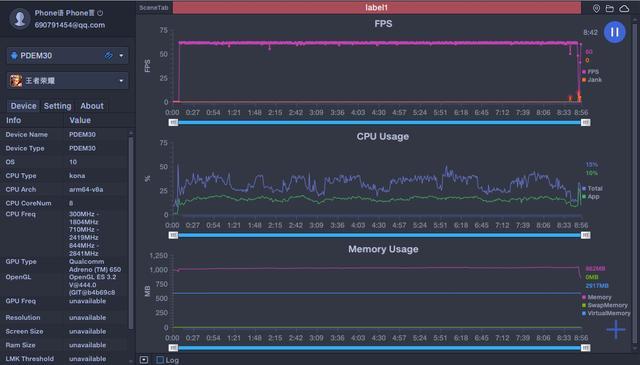
Task: Toggle the Jank legend series
Action: [591, 80]
